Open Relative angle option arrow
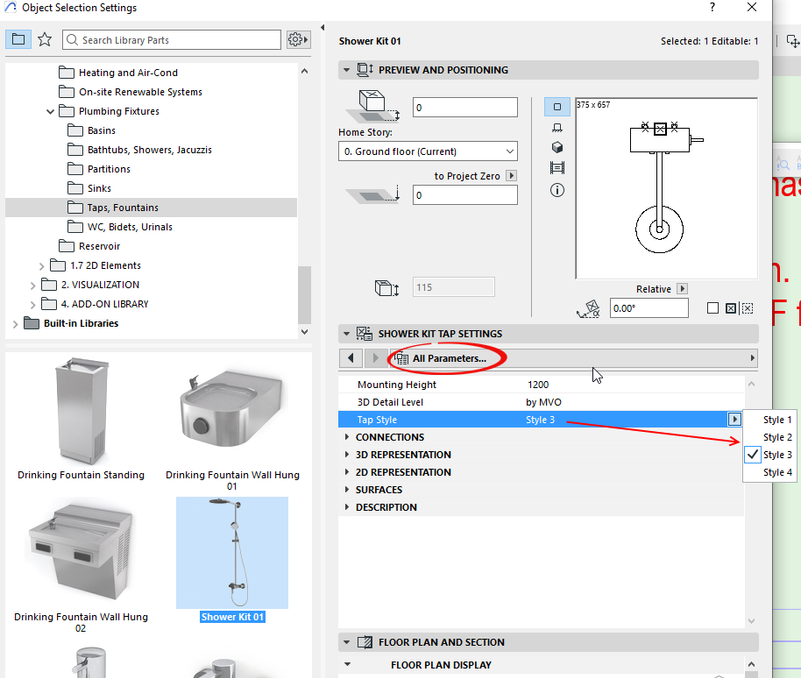 pos(682,289)
